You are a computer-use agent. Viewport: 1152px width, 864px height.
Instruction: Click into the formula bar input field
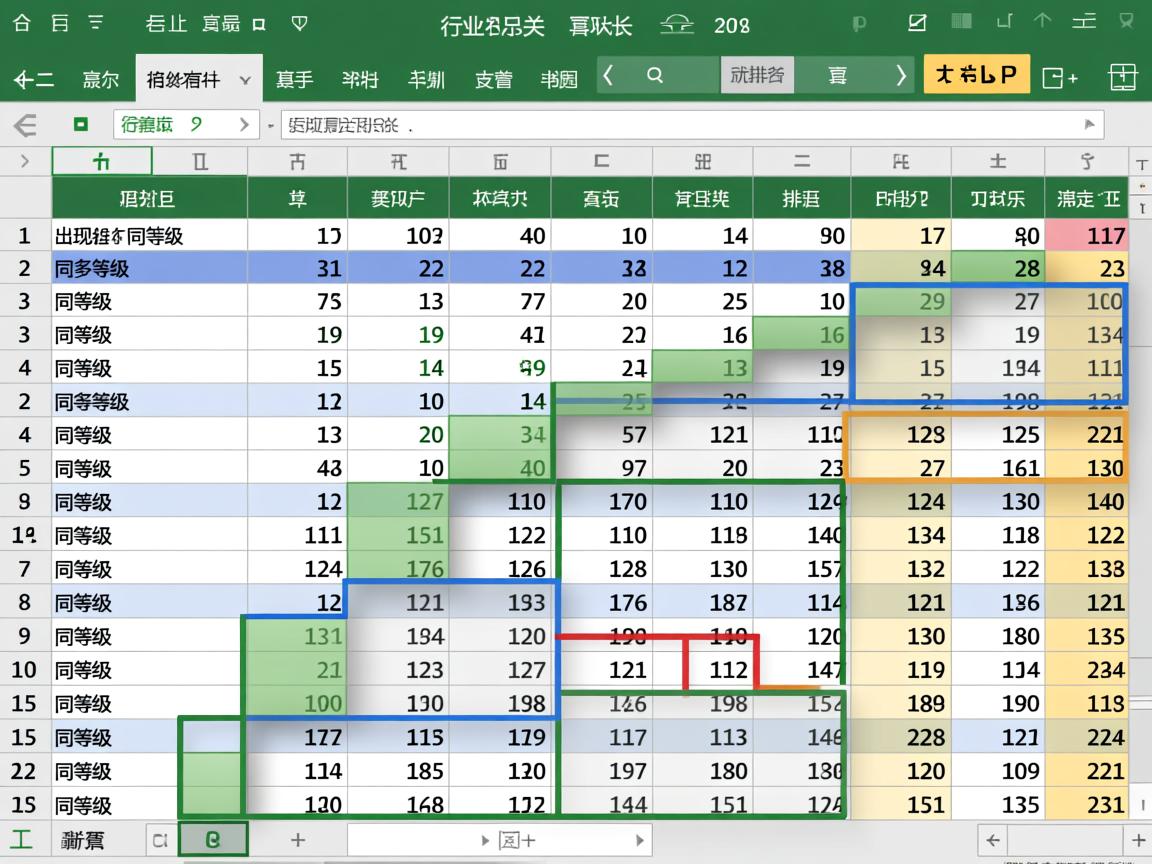[x=680, y=125]
